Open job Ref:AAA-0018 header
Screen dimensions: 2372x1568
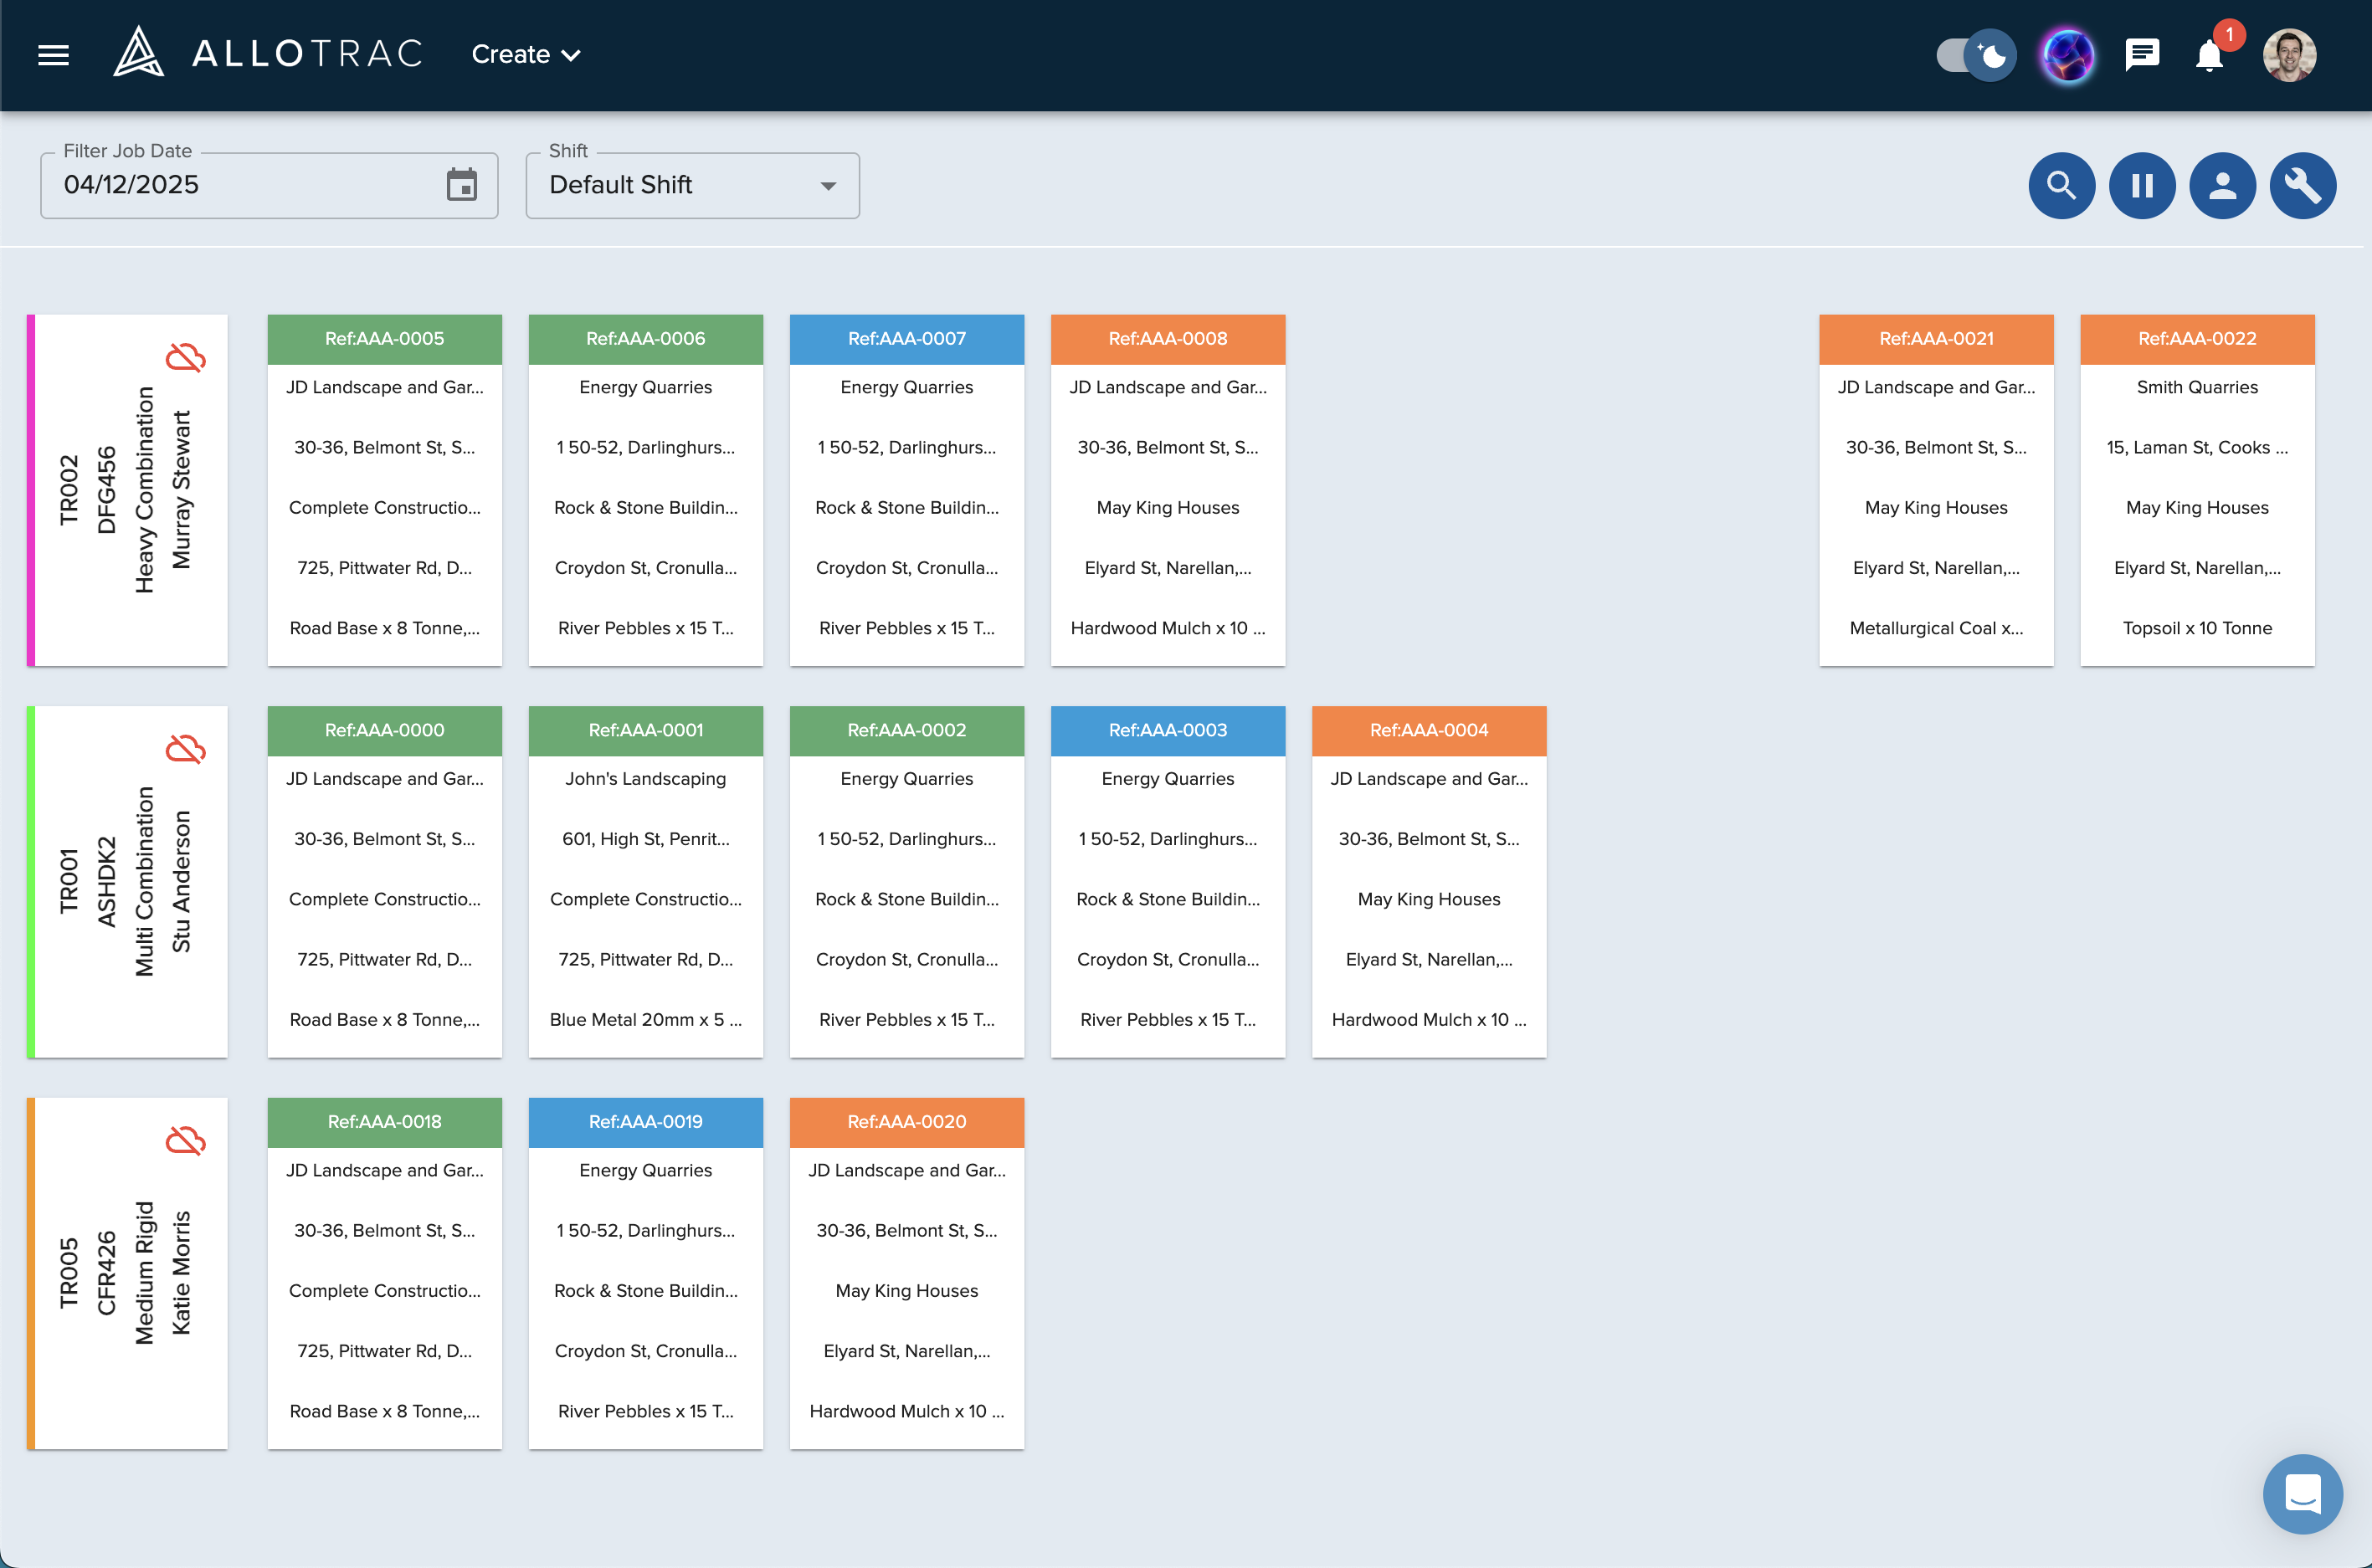[385, 1122]
